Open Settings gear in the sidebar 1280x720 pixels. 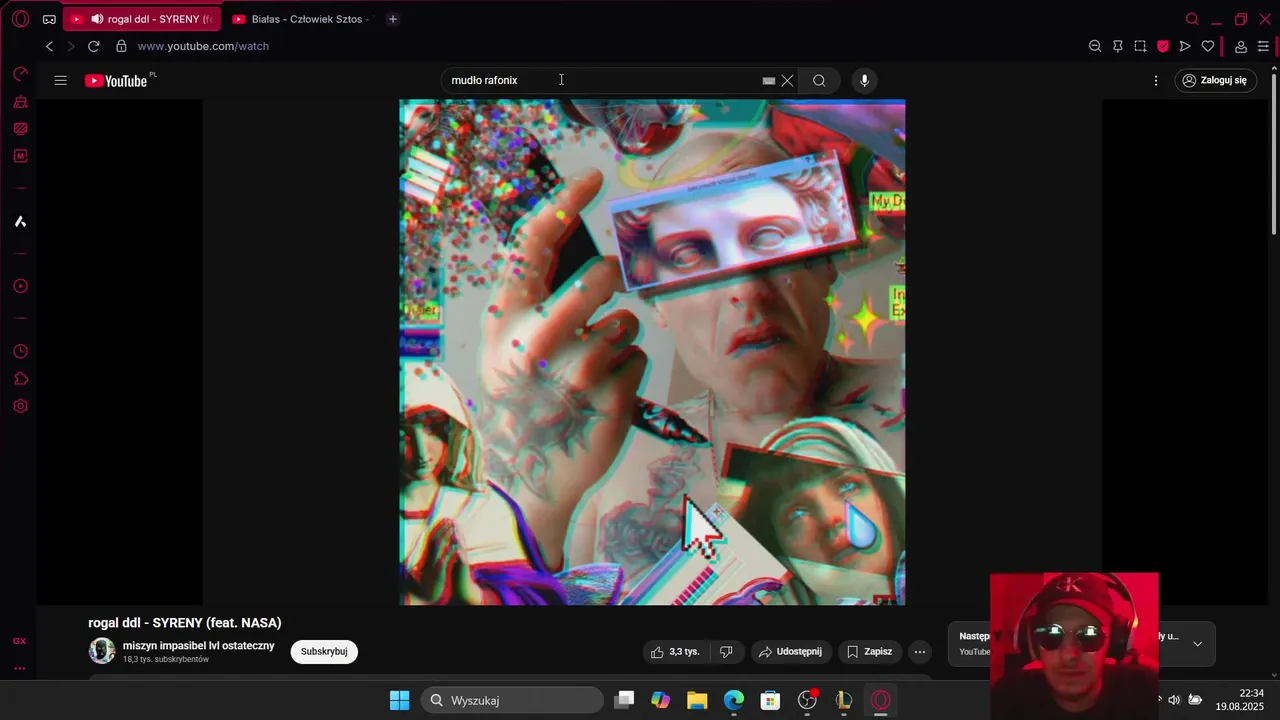pyautogui.click(x=20, y=406)
